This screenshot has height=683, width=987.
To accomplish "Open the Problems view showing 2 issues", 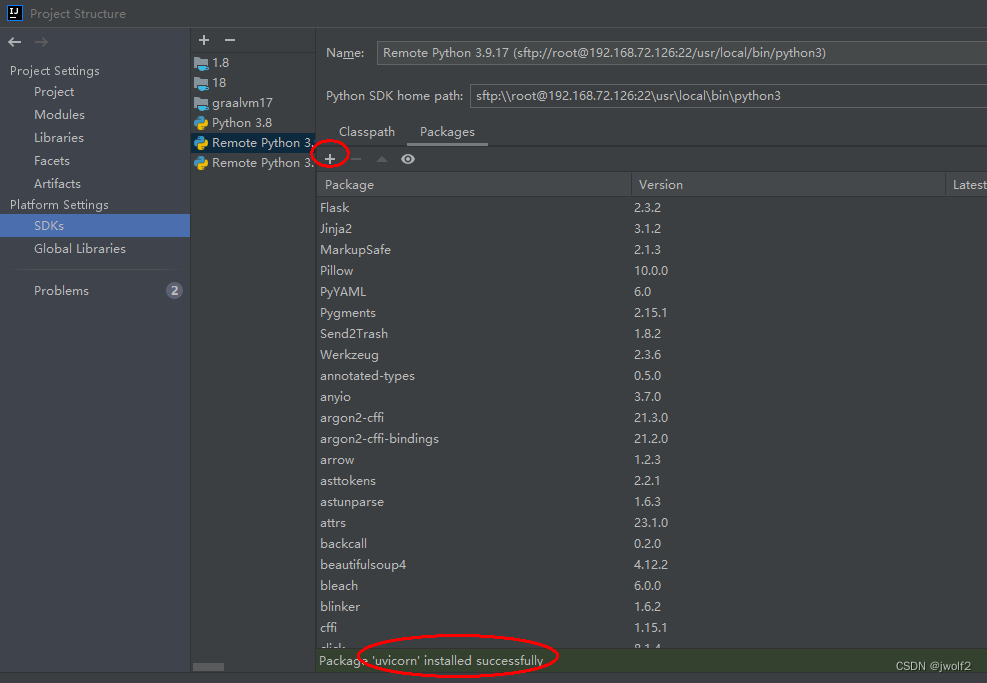I will coord(61,290).
